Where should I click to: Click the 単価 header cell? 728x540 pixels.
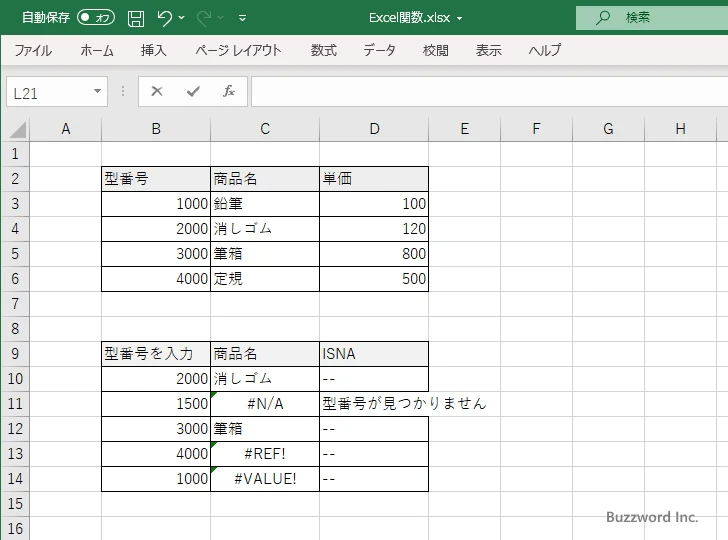pos(374,179)
